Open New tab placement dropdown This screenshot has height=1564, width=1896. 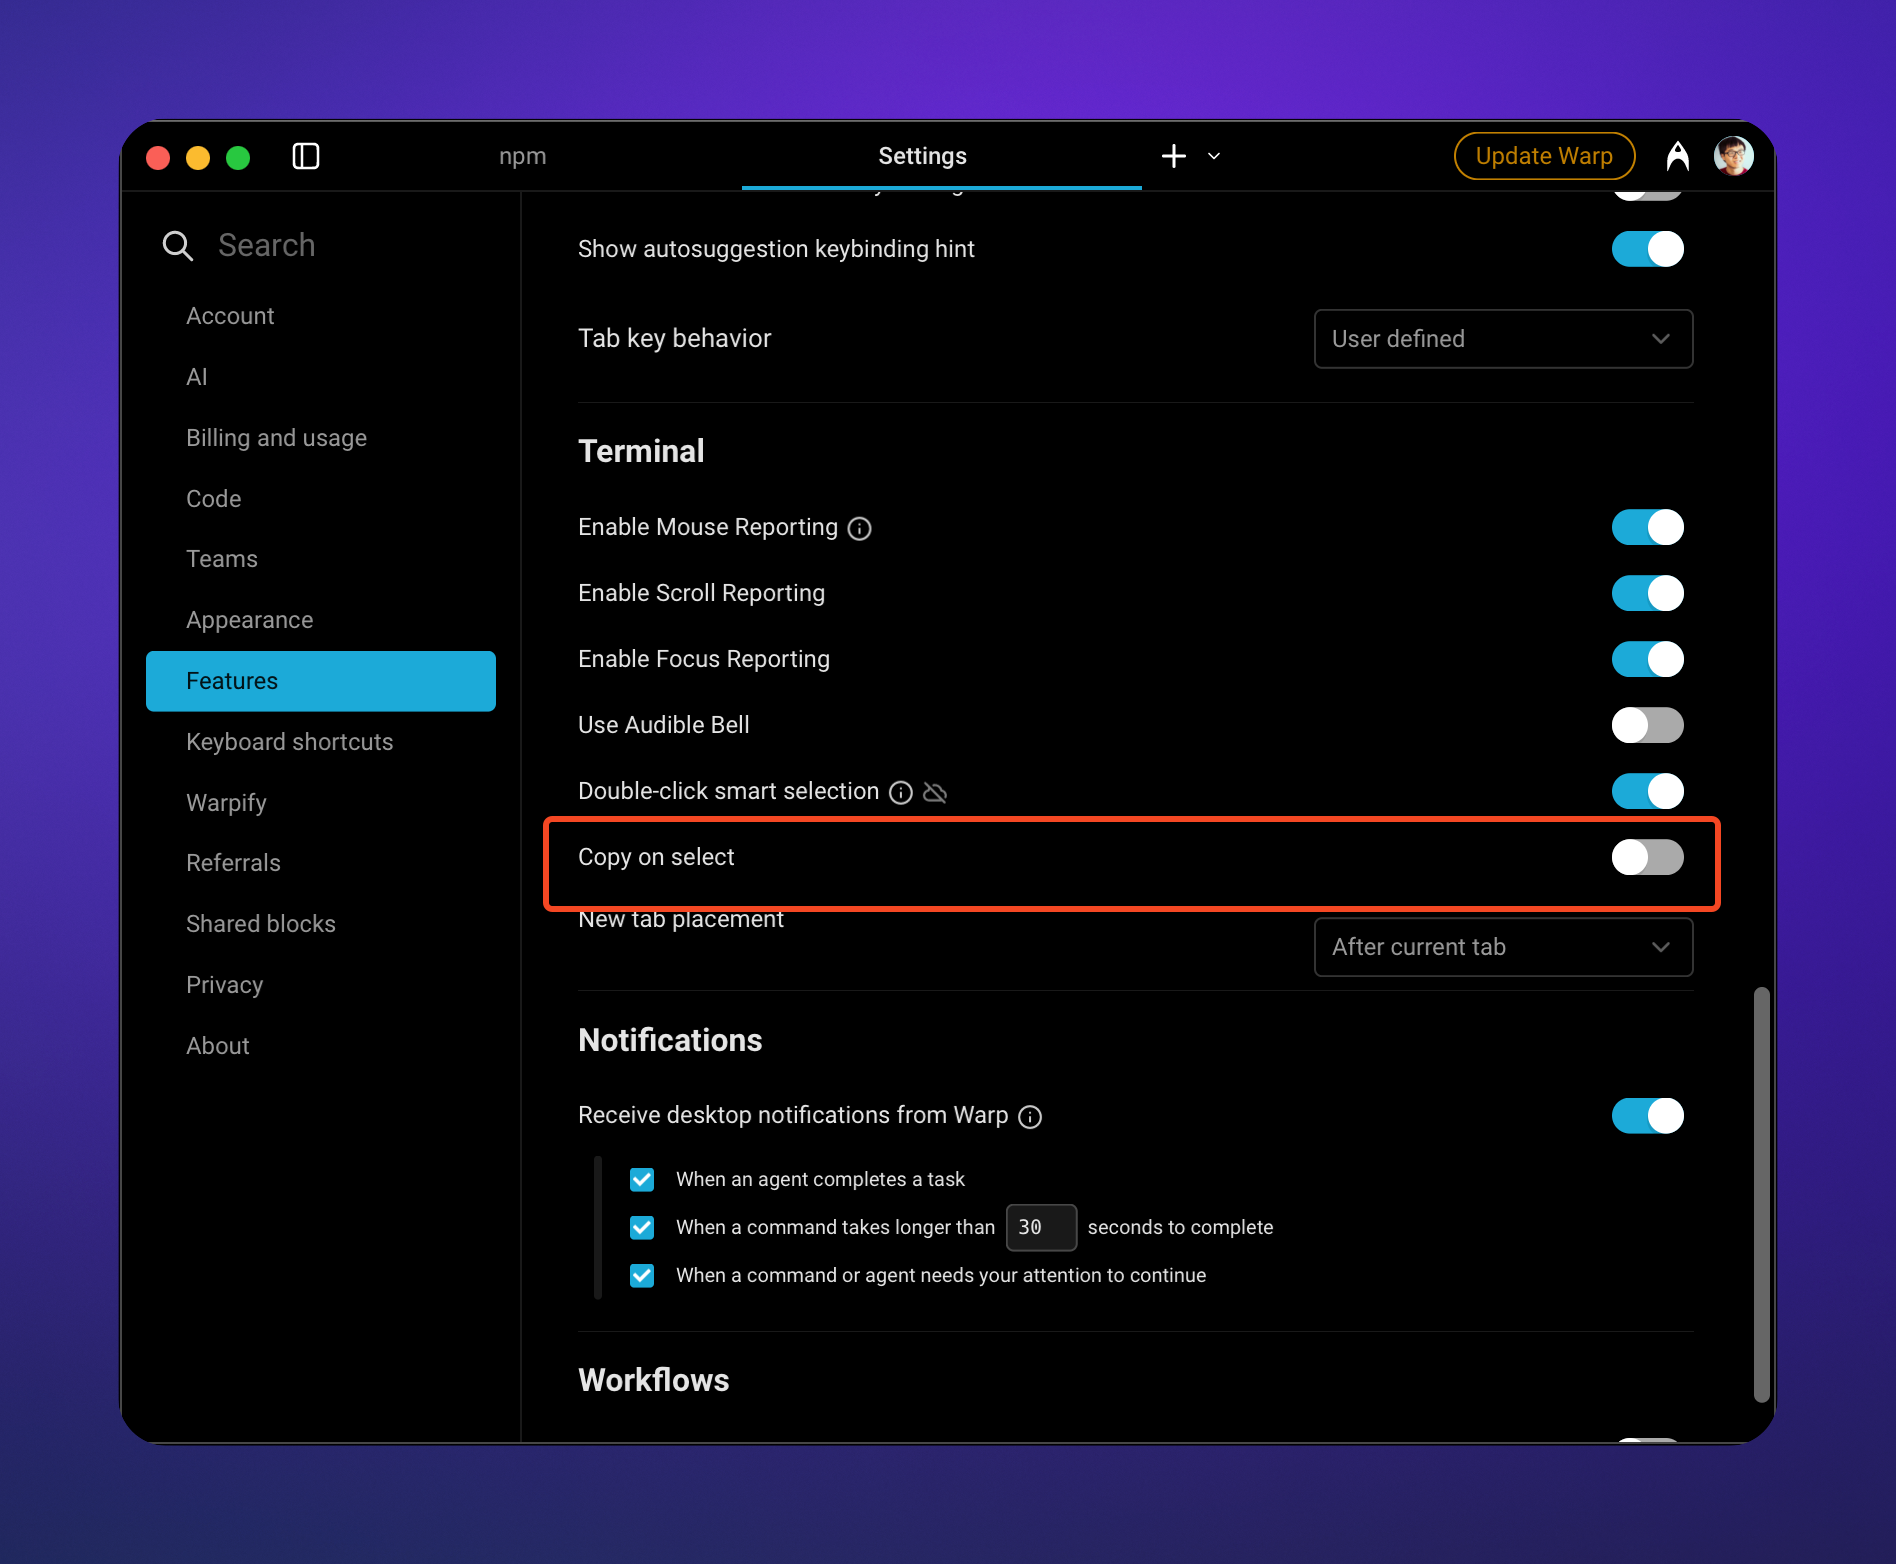pyautogui.click(x=1503, y=947)
